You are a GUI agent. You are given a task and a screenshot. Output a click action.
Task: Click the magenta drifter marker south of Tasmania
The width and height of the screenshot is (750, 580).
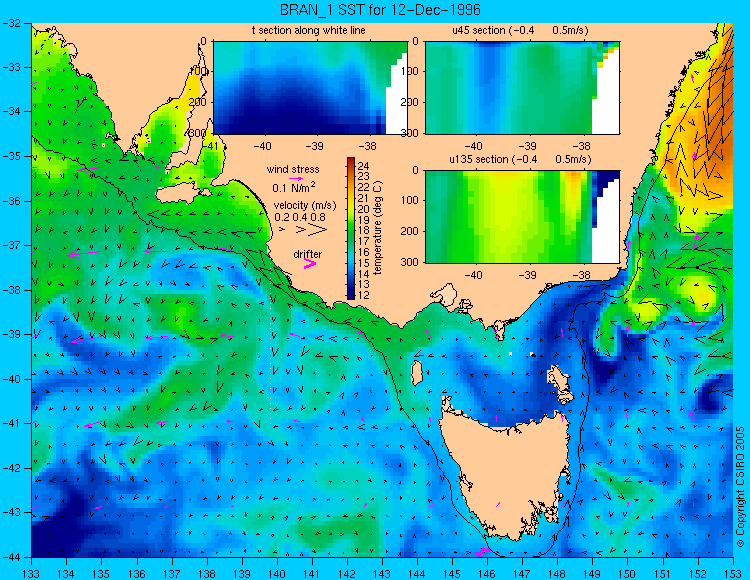482,552
